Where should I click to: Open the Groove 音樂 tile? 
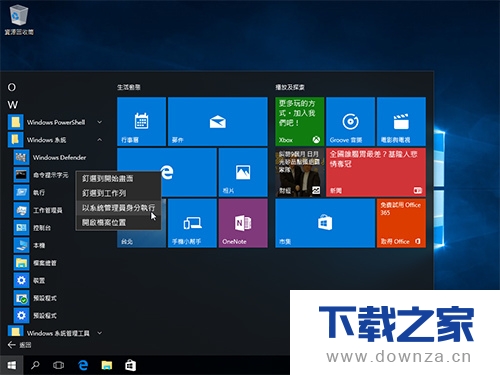[x=350, y=122]
